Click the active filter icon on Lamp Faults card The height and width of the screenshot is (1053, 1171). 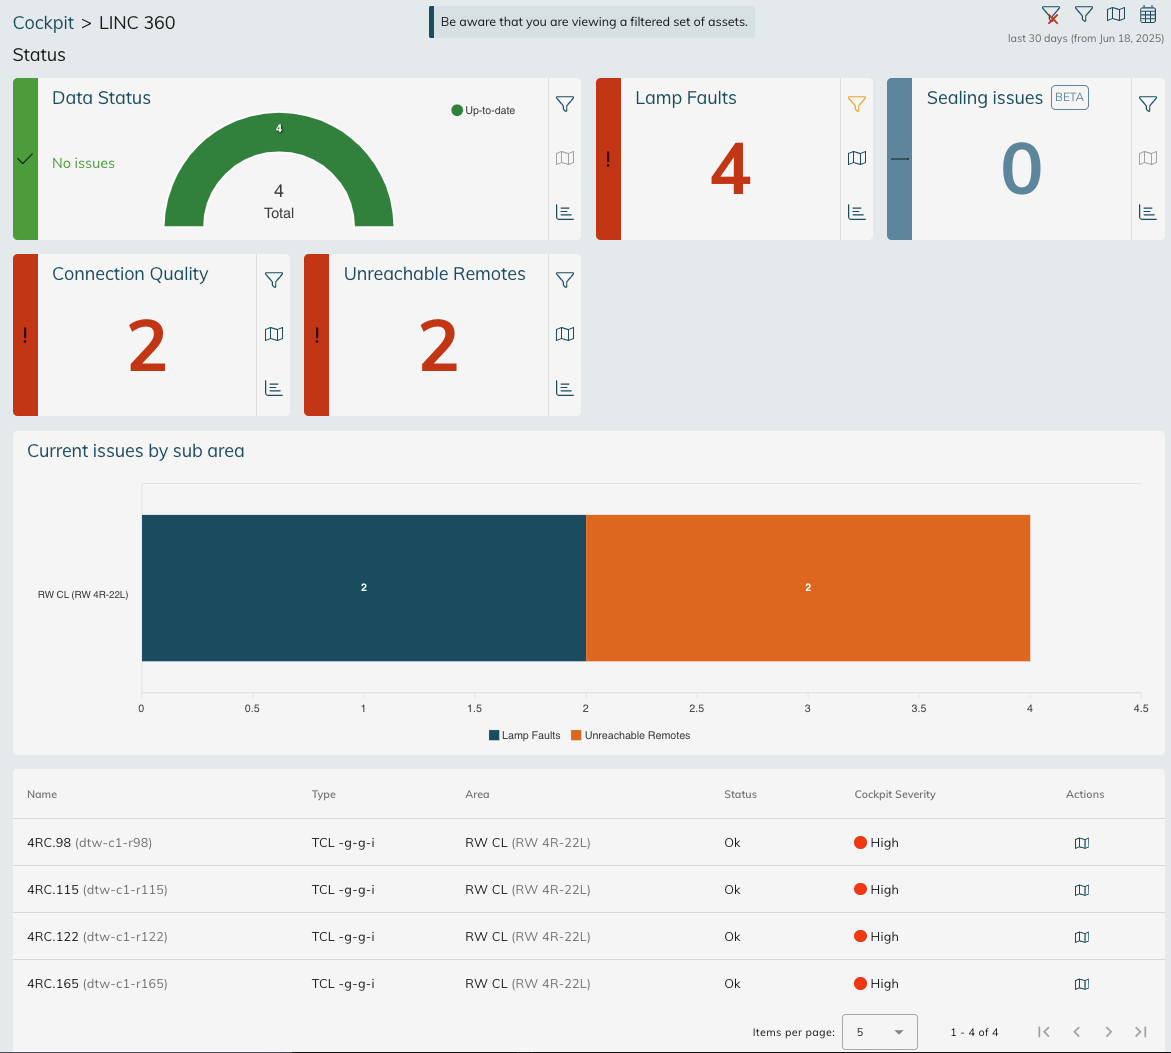[856, 104]
